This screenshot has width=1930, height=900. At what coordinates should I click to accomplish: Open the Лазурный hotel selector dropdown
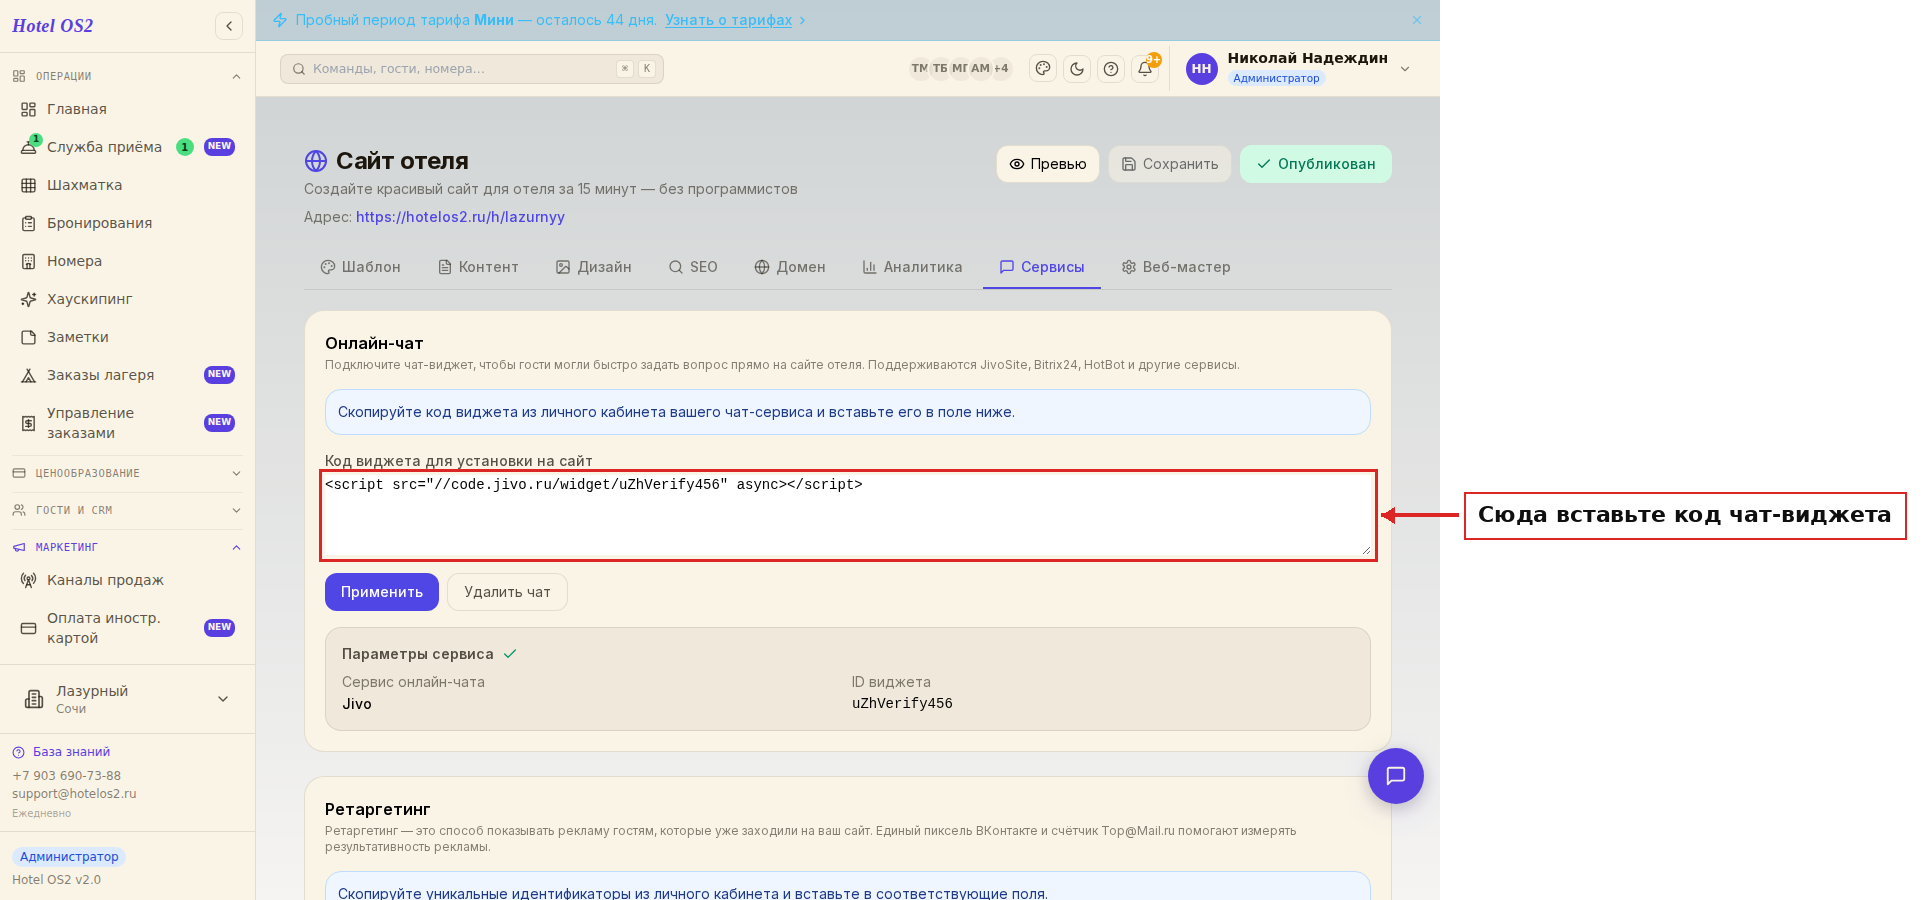point(127,699)
